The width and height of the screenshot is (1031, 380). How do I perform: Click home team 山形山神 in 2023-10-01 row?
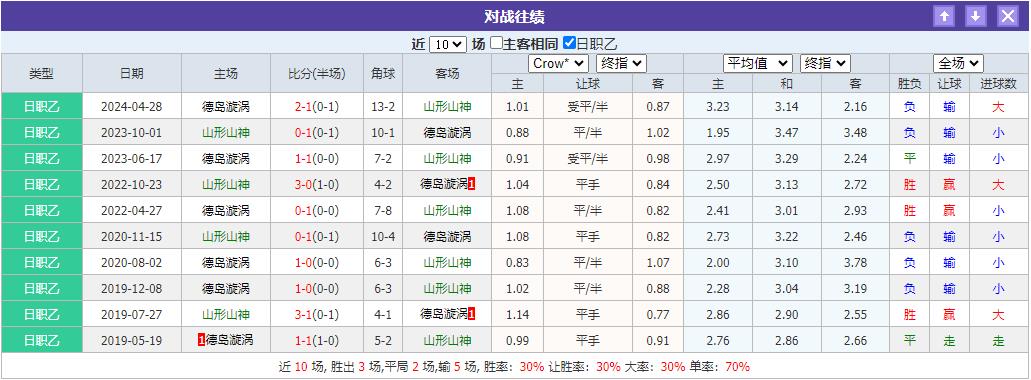coord(226,132)
